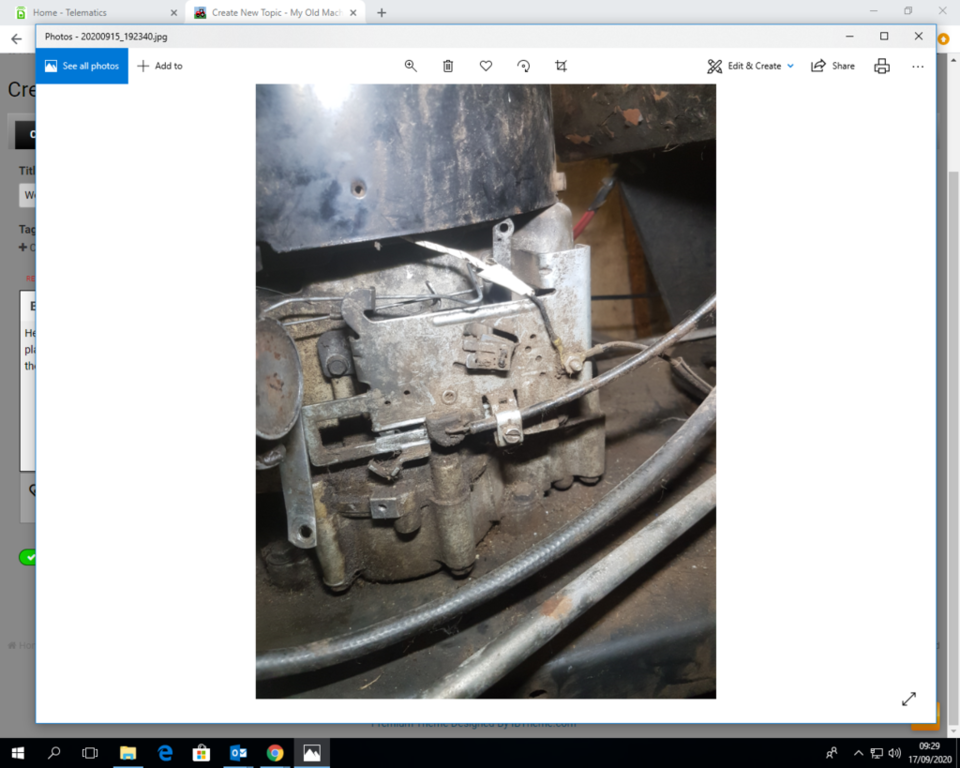Open File Explorer from the taskbar
This screenshot has height=768, width=960.
128,752
